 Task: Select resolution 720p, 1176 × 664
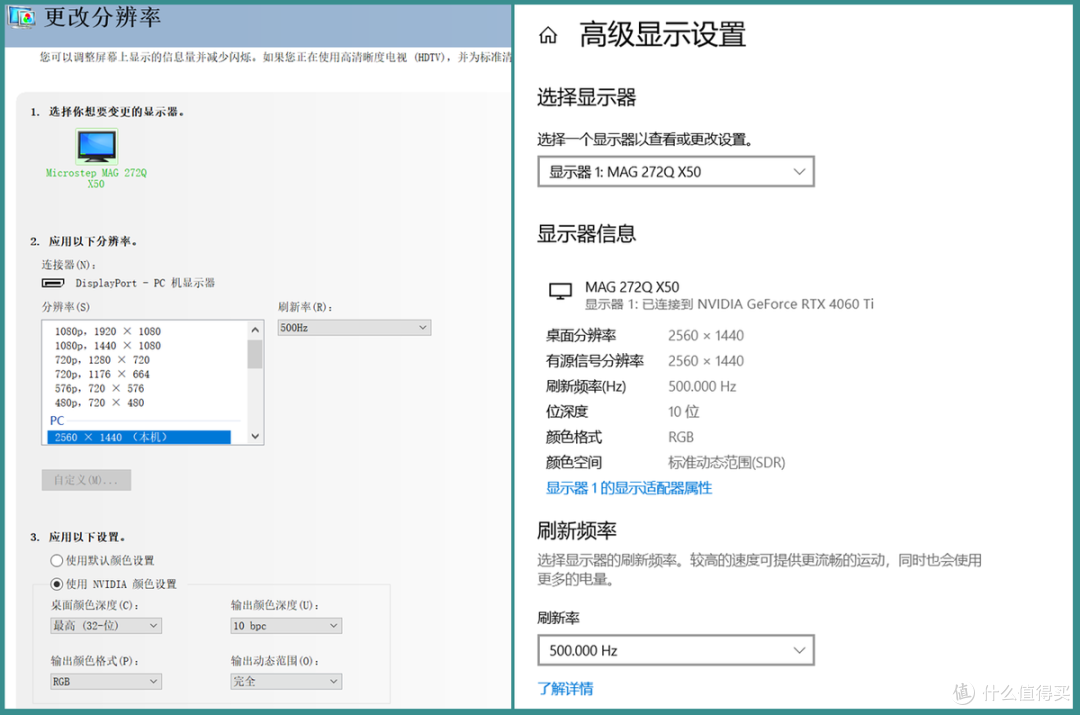102,374
